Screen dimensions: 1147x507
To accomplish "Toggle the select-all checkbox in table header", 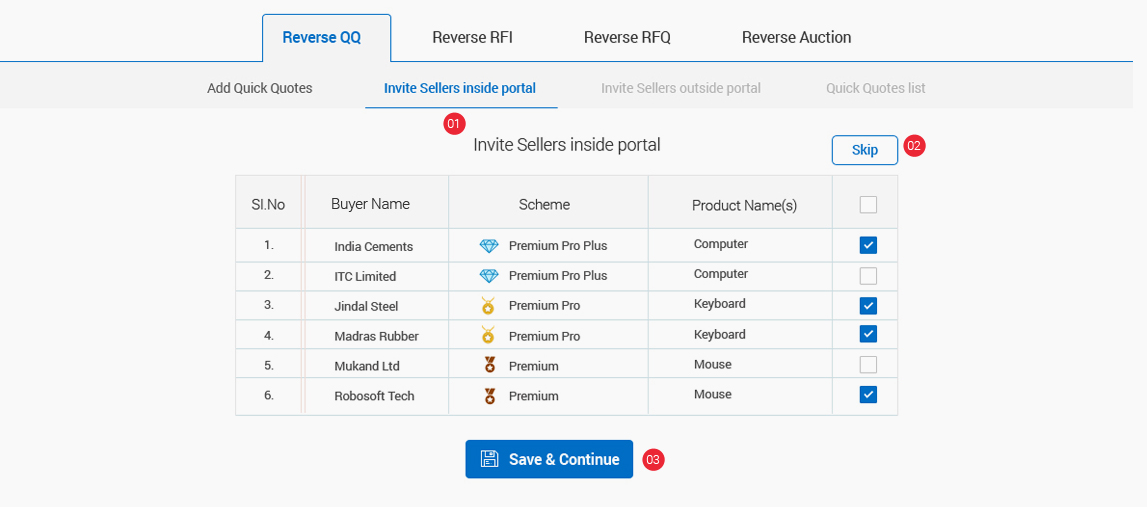I will click(x=868, y=204).
